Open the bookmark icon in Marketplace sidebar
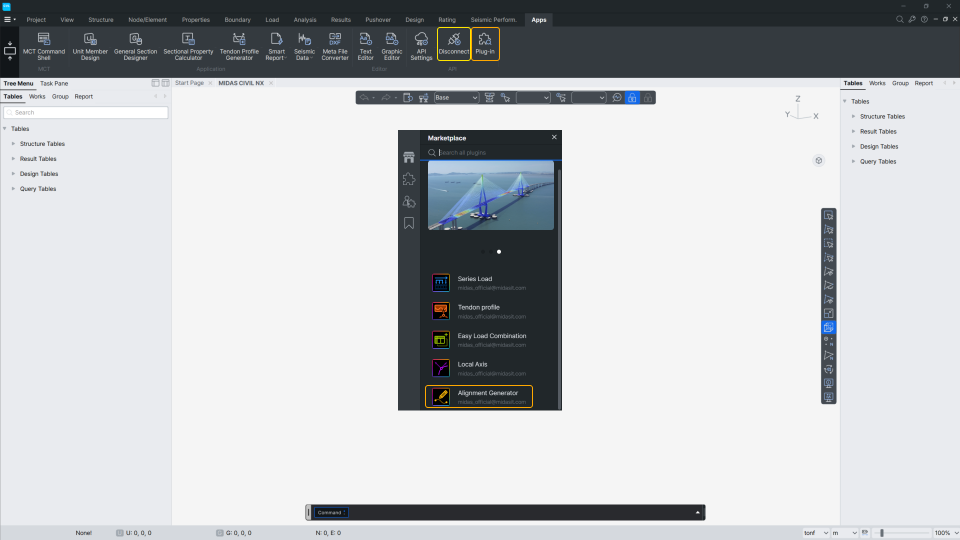 point(409,223)
